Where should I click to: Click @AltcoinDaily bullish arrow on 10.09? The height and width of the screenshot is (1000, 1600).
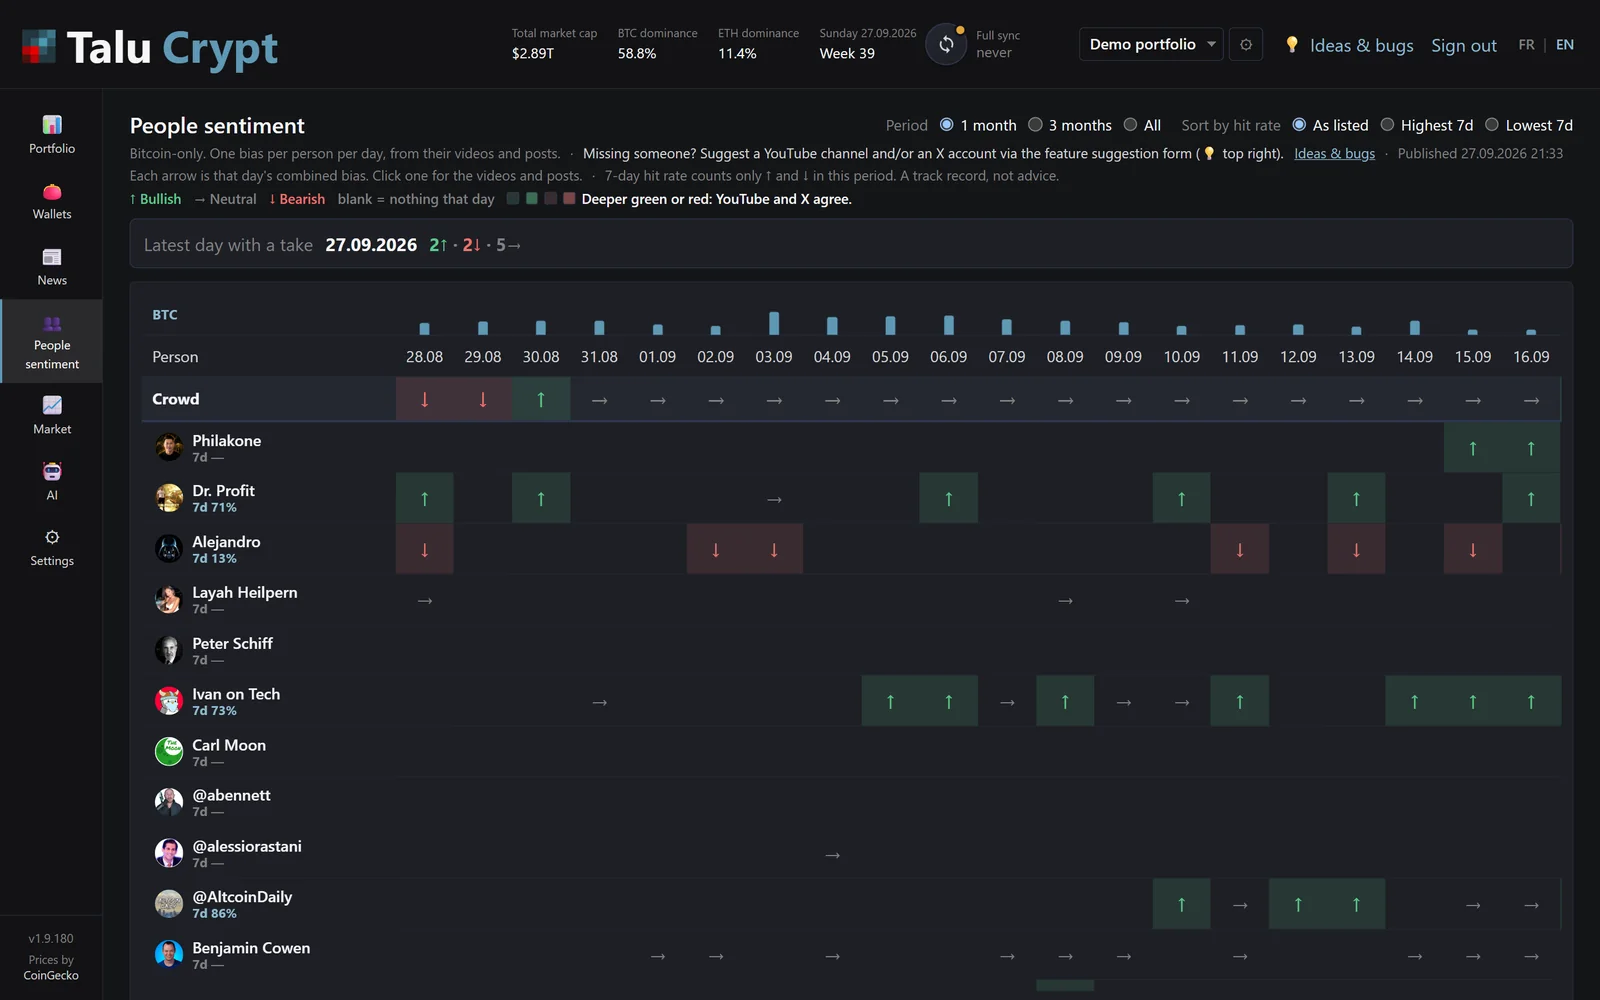click(x=1182, y=904)
